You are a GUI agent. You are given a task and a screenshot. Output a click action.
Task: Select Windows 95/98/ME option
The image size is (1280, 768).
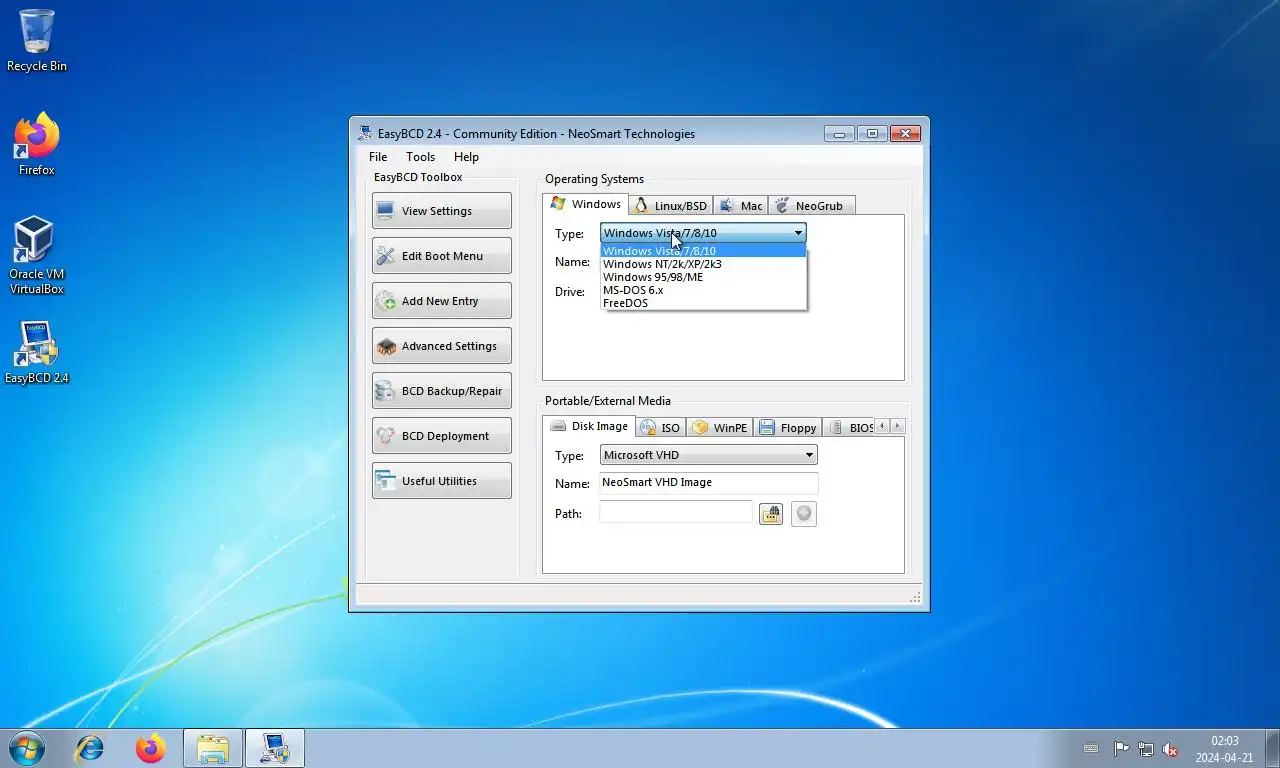(703, 277)
